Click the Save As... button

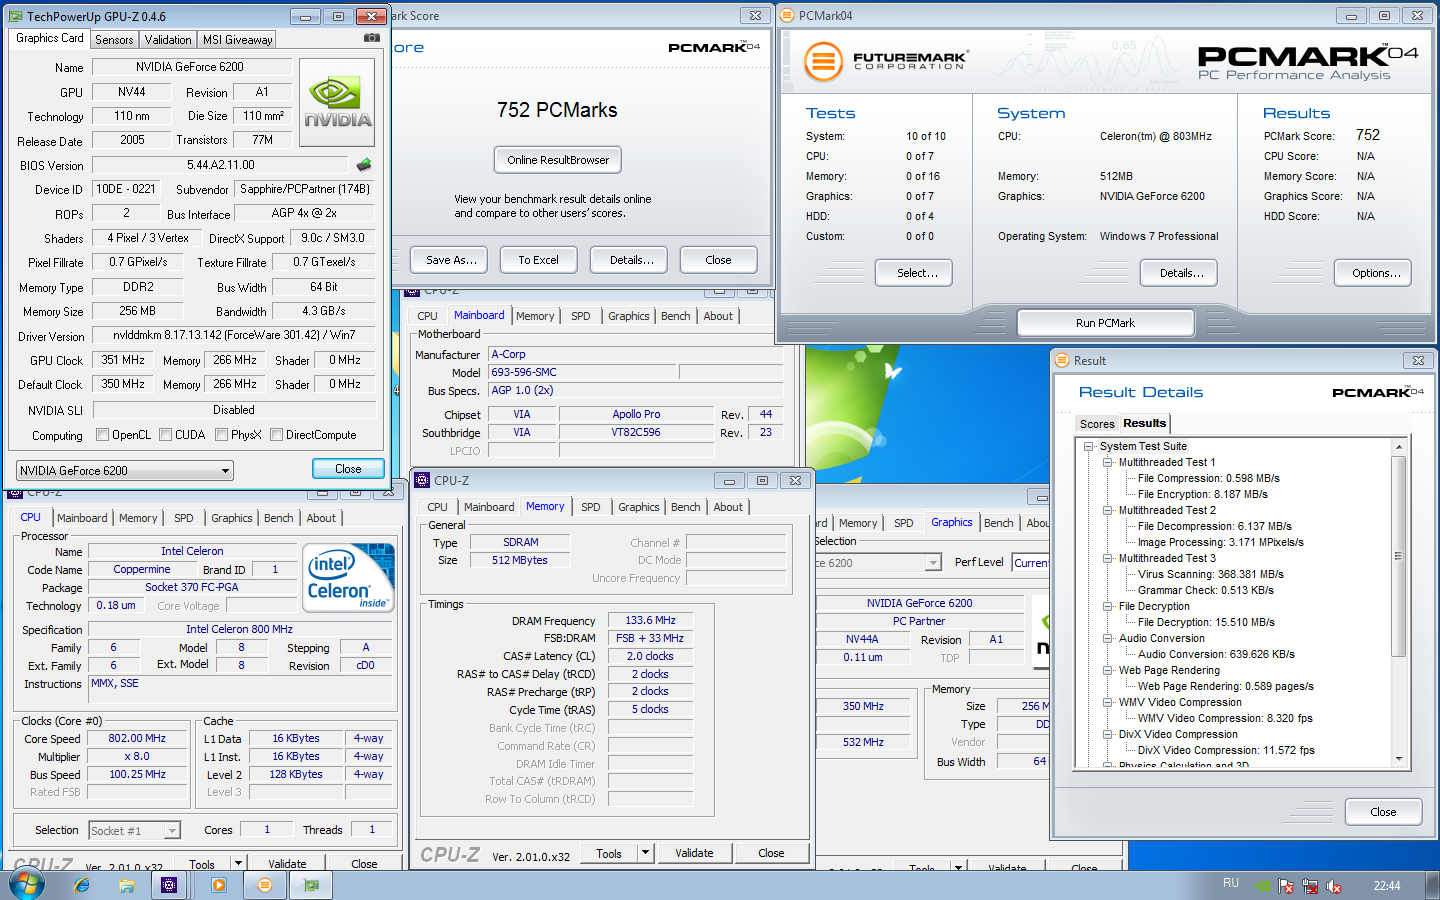click(x=451, y=260)
